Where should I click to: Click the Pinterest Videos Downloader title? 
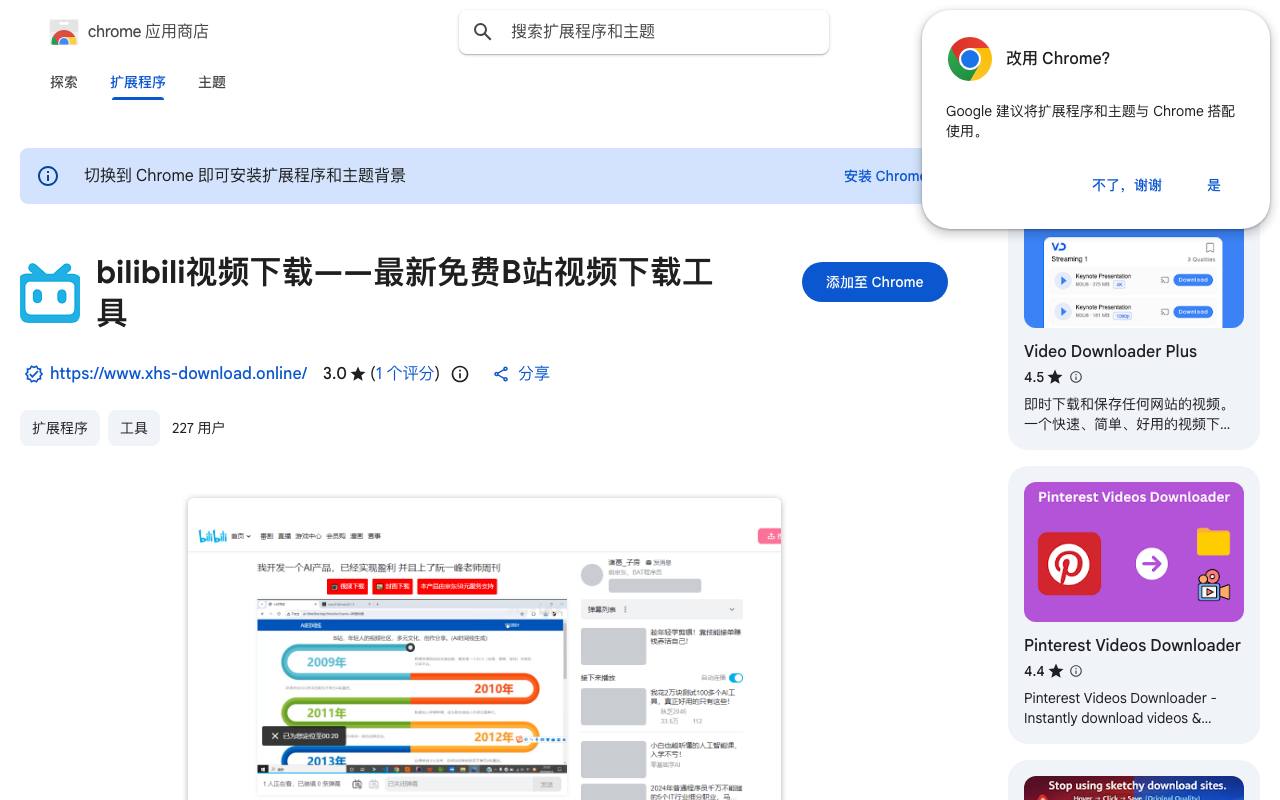1132,645
